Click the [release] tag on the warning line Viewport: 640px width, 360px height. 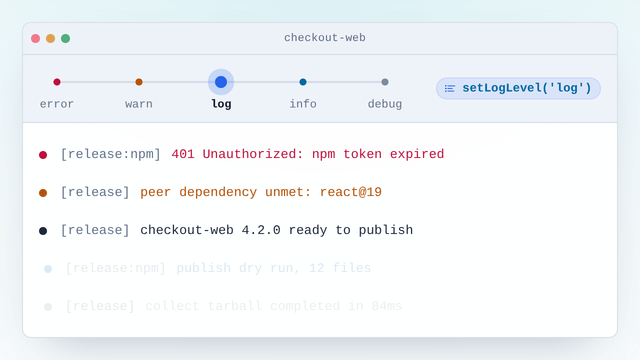pyautogui.click(x=95, y=192)
